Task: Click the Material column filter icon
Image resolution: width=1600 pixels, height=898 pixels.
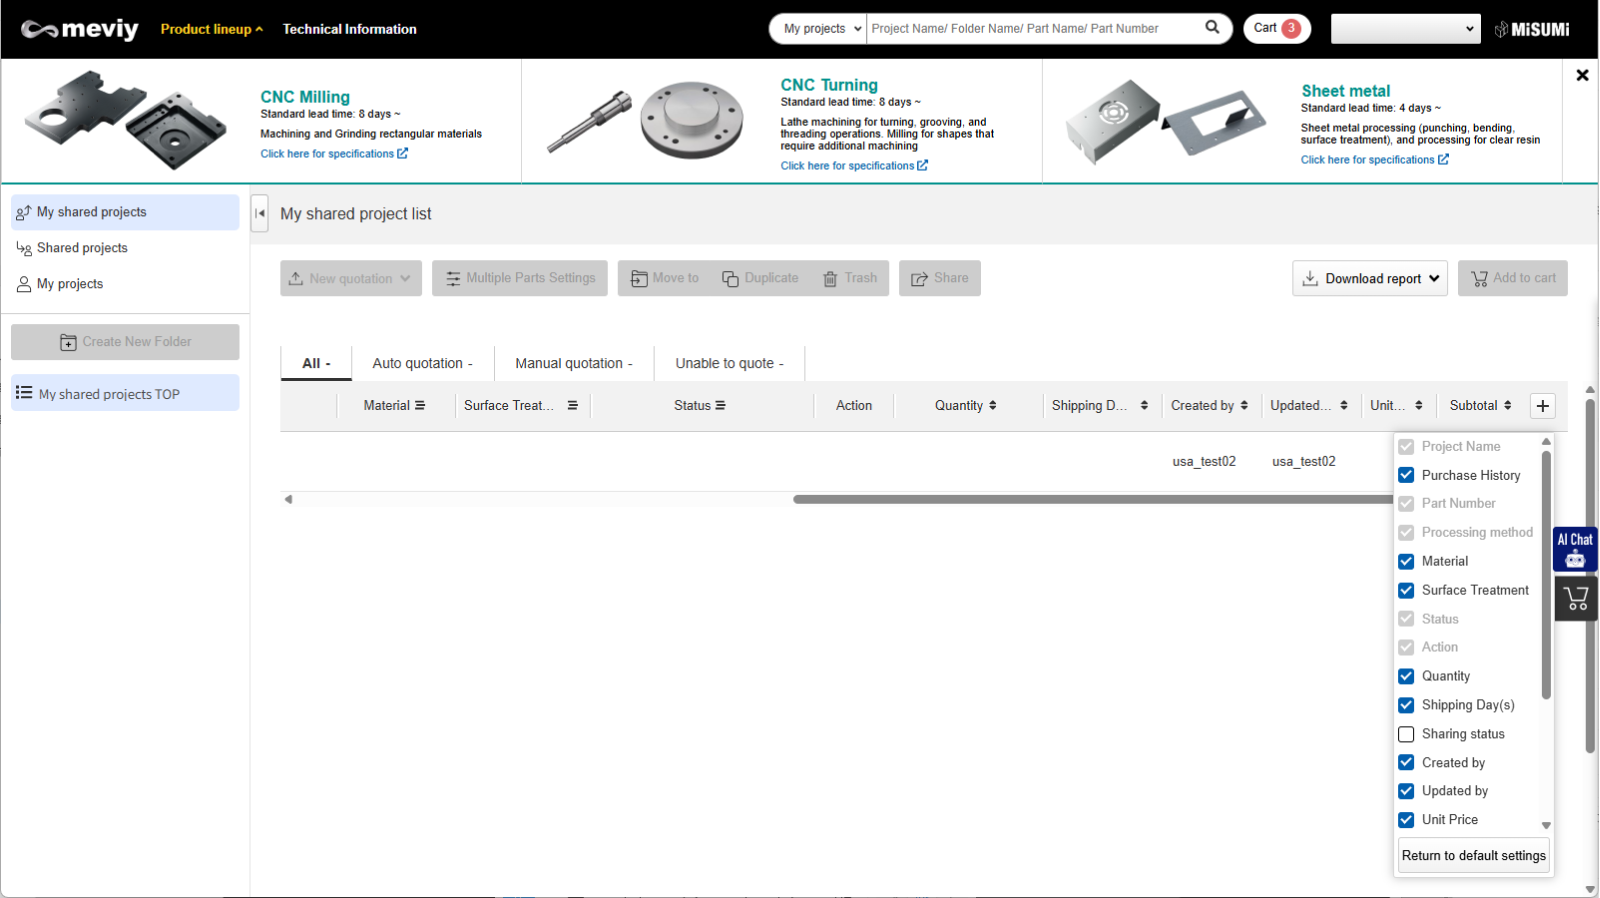Action: tap(420, 406)
